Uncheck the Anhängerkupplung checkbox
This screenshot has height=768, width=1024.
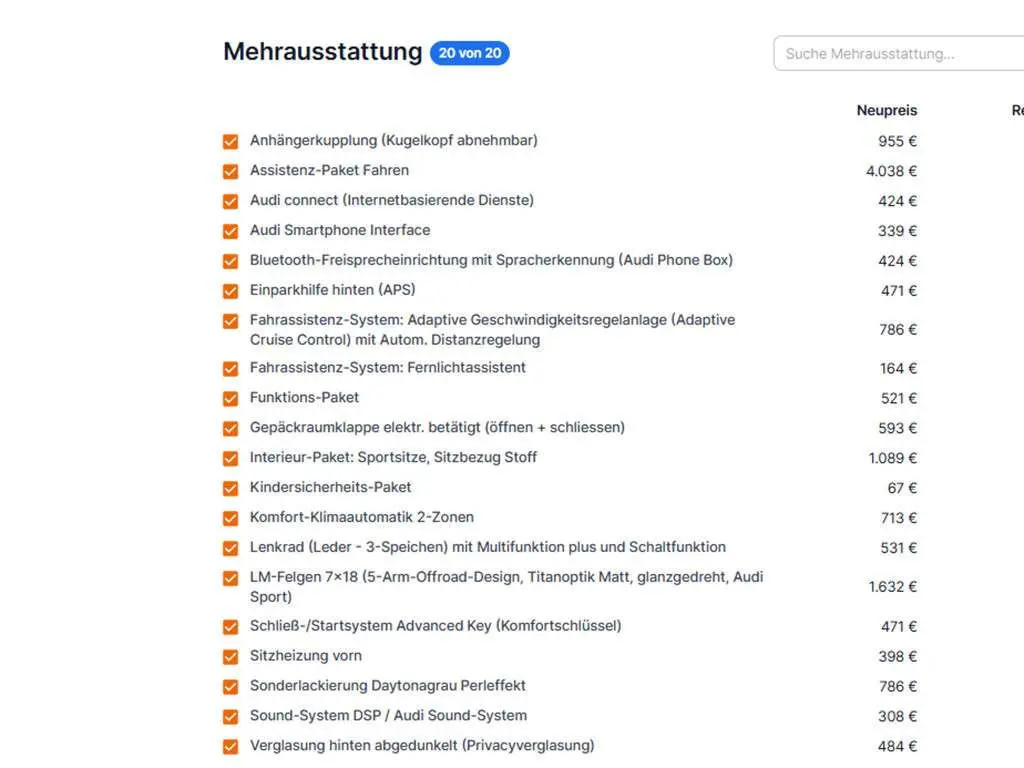tap(231, 142)
